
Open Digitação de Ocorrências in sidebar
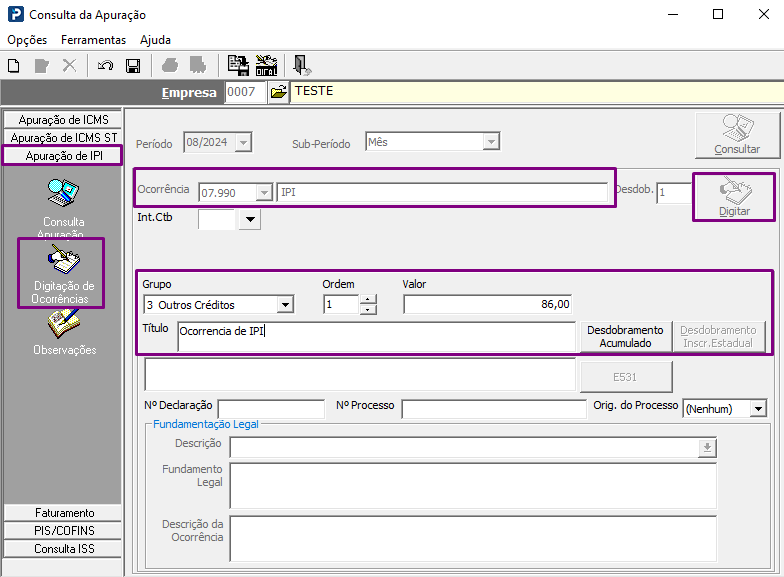pyautogui.click(x=61, y=273)
